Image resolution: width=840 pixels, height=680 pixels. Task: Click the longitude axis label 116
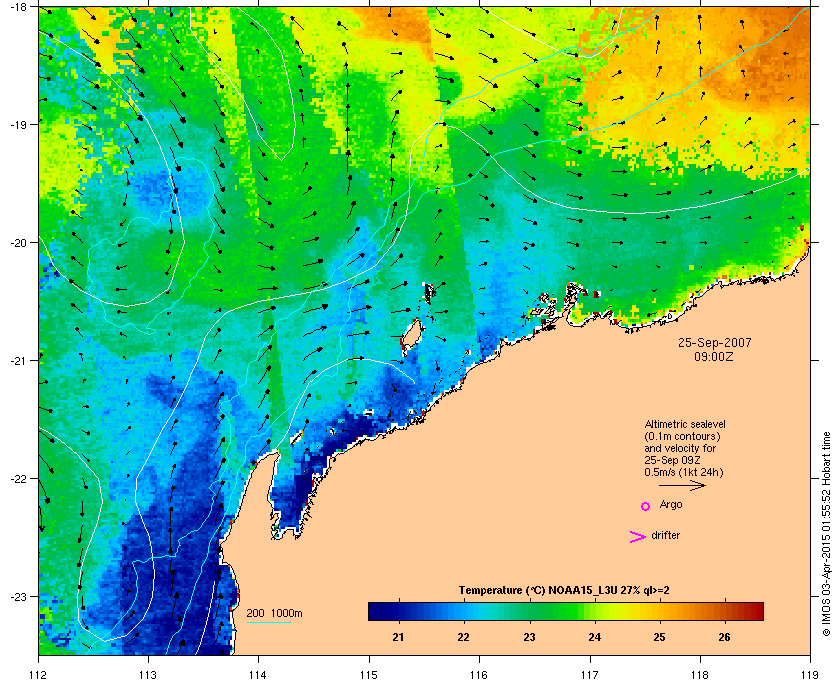click(479, 674)
